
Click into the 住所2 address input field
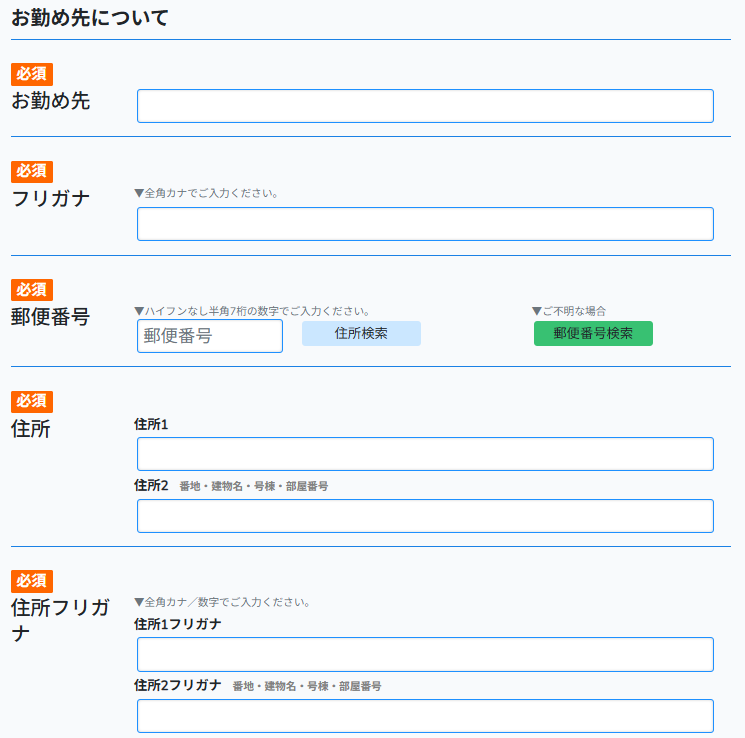425,516
